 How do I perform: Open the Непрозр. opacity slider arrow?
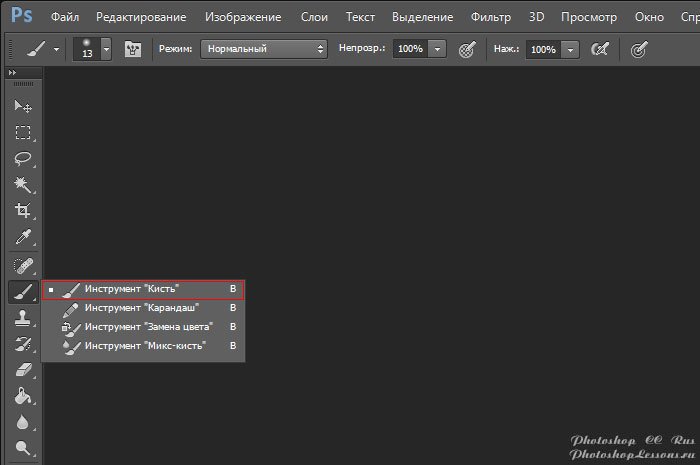[x=438, y=49]
